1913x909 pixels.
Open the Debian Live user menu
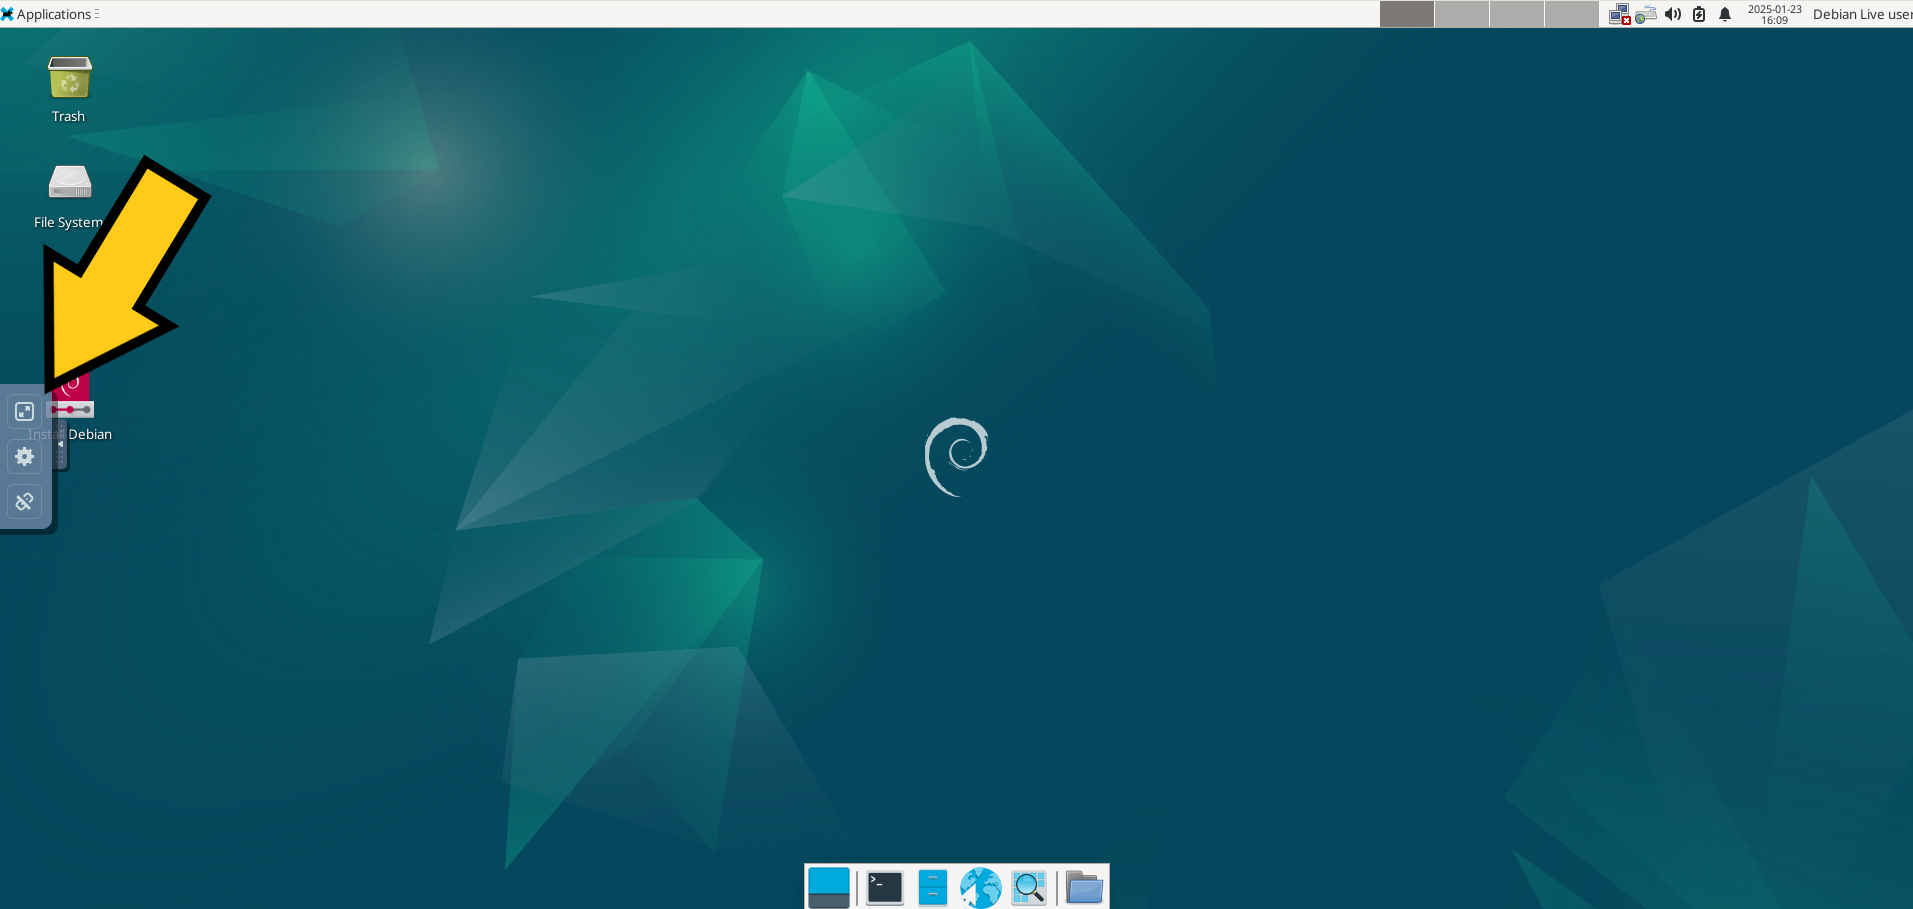click(1861, 14)
